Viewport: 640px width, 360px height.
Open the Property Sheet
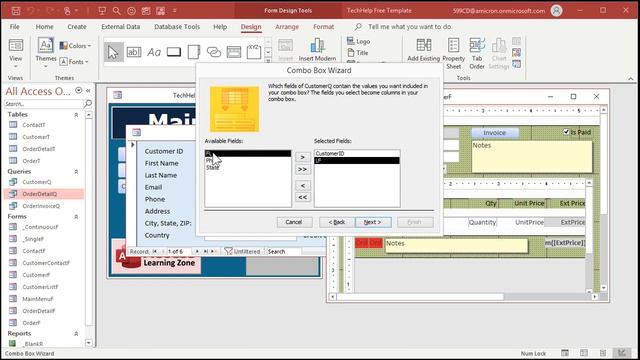(x=453, y=53)
